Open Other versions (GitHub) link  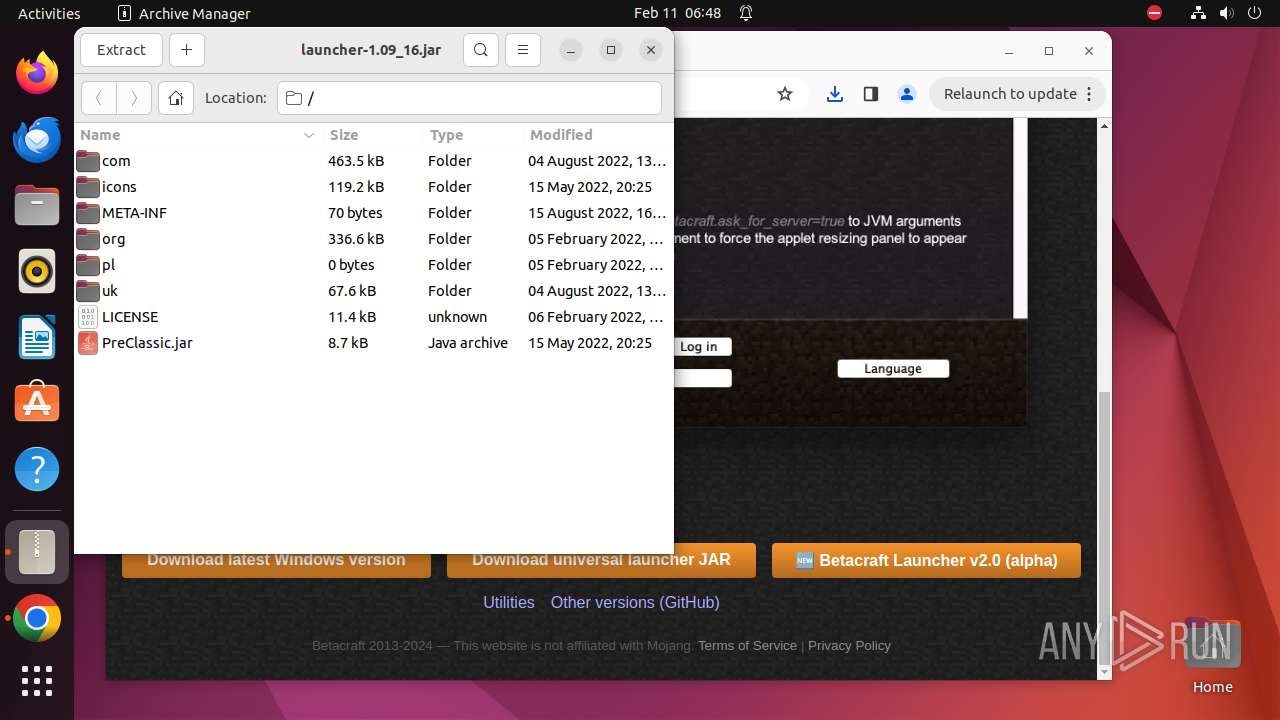[635, 602]
